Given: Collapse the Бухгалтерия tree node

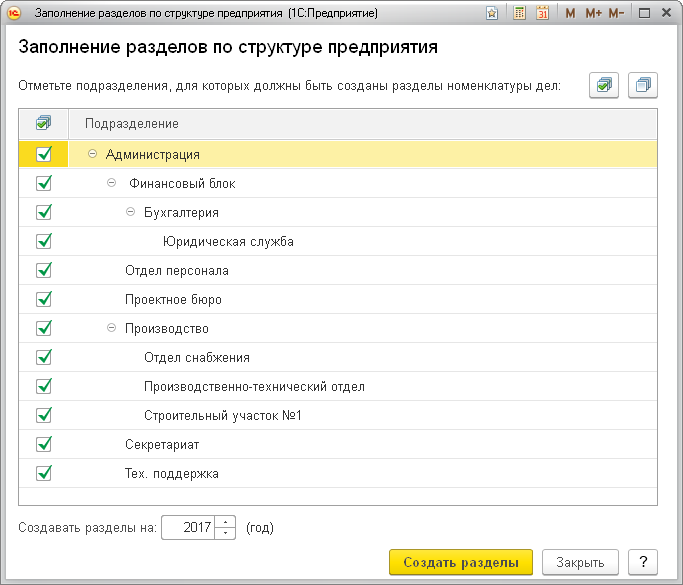Looking at the screenshot, I should click(130, 212).
